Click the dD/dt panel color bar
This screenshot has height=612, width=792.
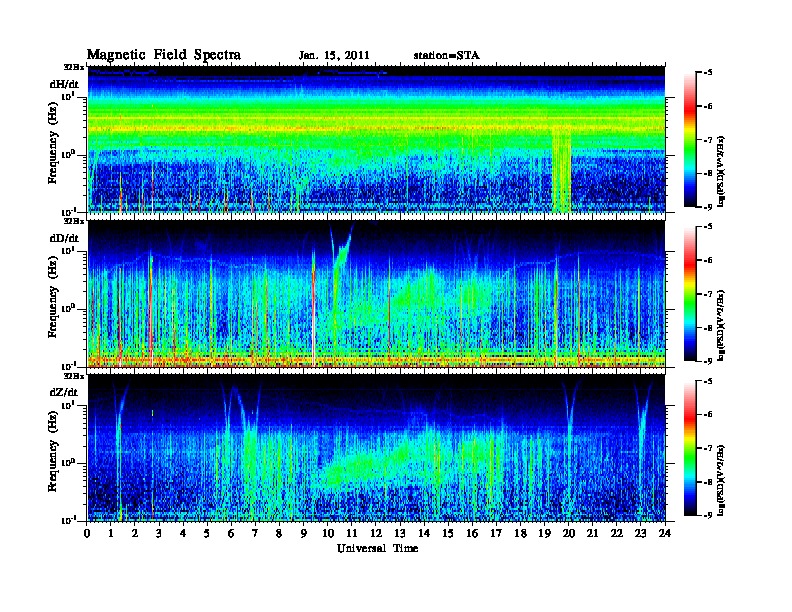point(690,294)
